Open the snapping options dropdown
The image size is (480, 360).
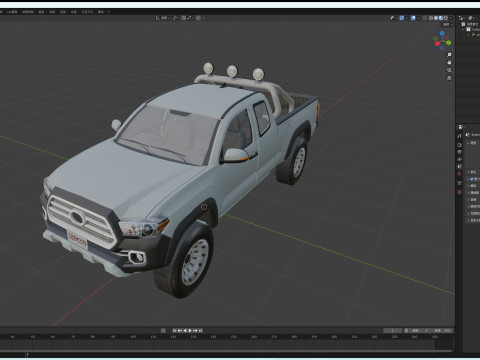click(190, 18)
